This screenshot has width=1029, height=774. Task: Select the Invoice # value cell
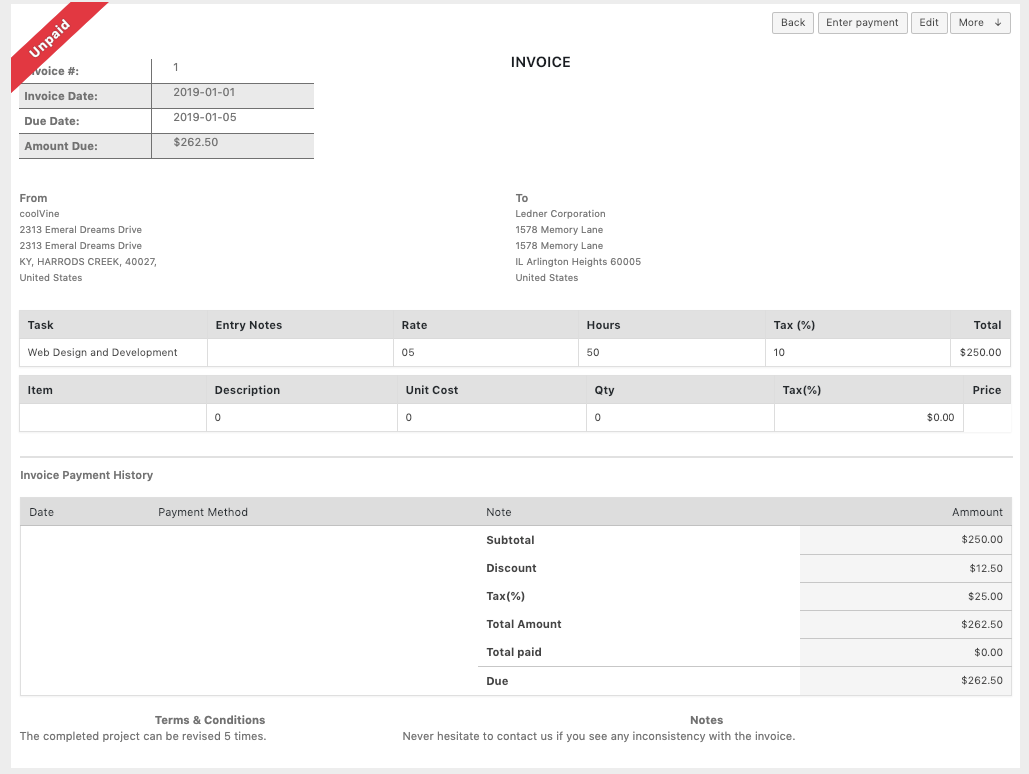tap(232, 70)
